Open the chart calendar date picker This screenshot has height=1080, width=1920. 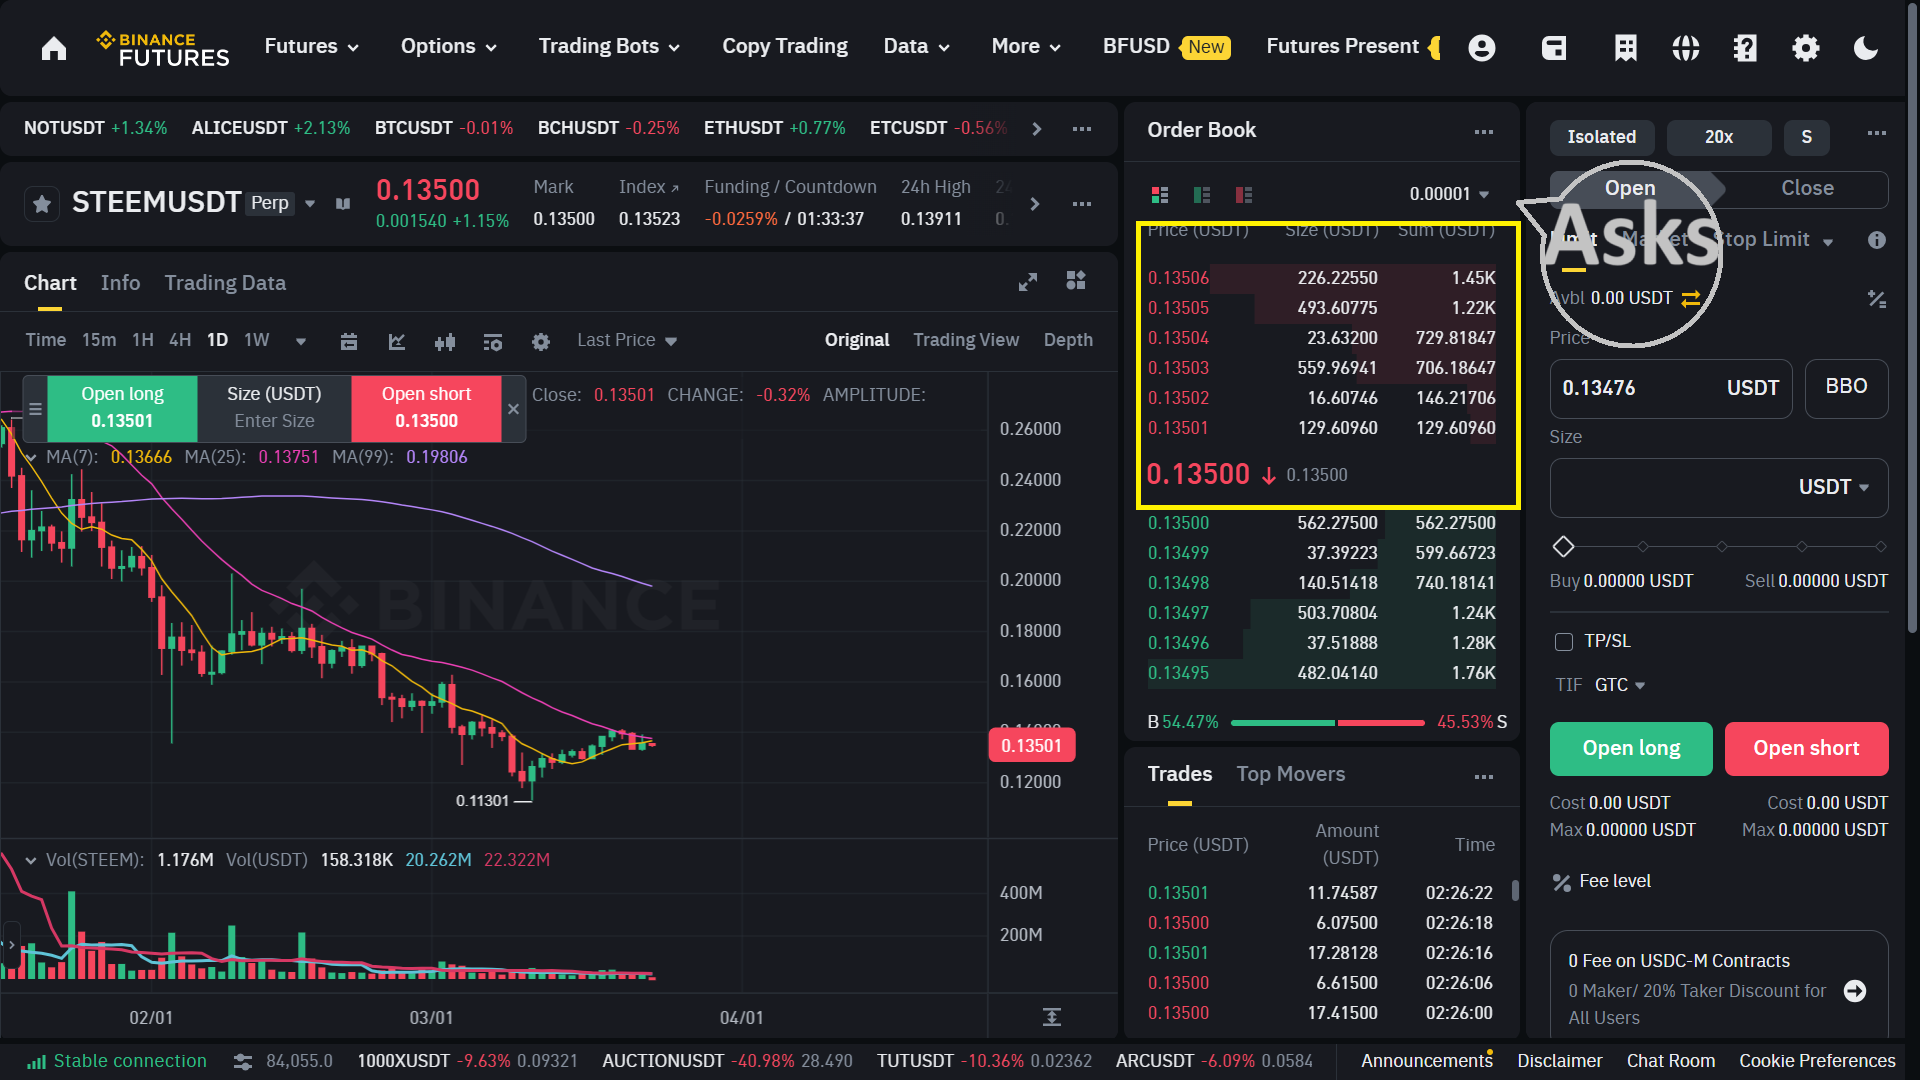click(x=349, y=342)
